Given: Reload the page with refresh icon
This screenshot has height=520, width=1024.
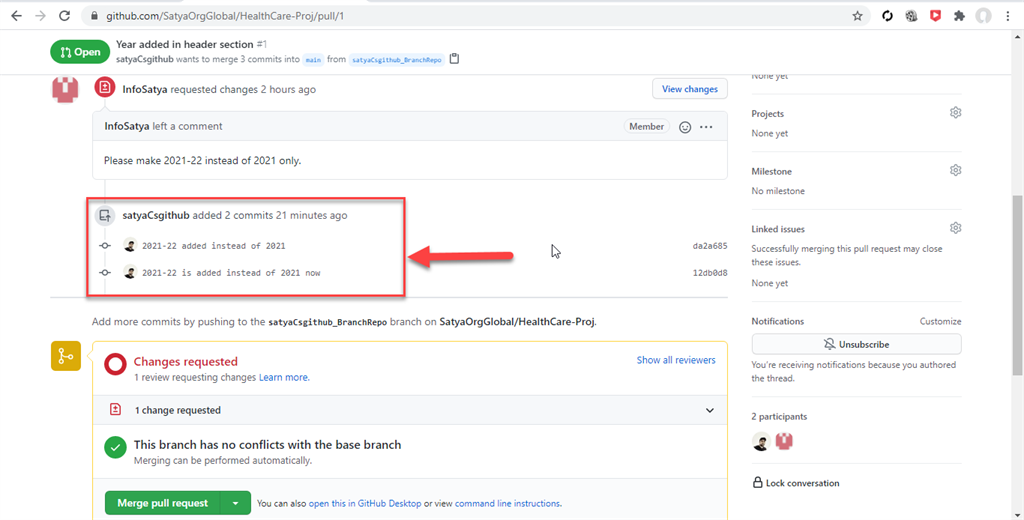Looking at the screenshot, I should [65, 16].
